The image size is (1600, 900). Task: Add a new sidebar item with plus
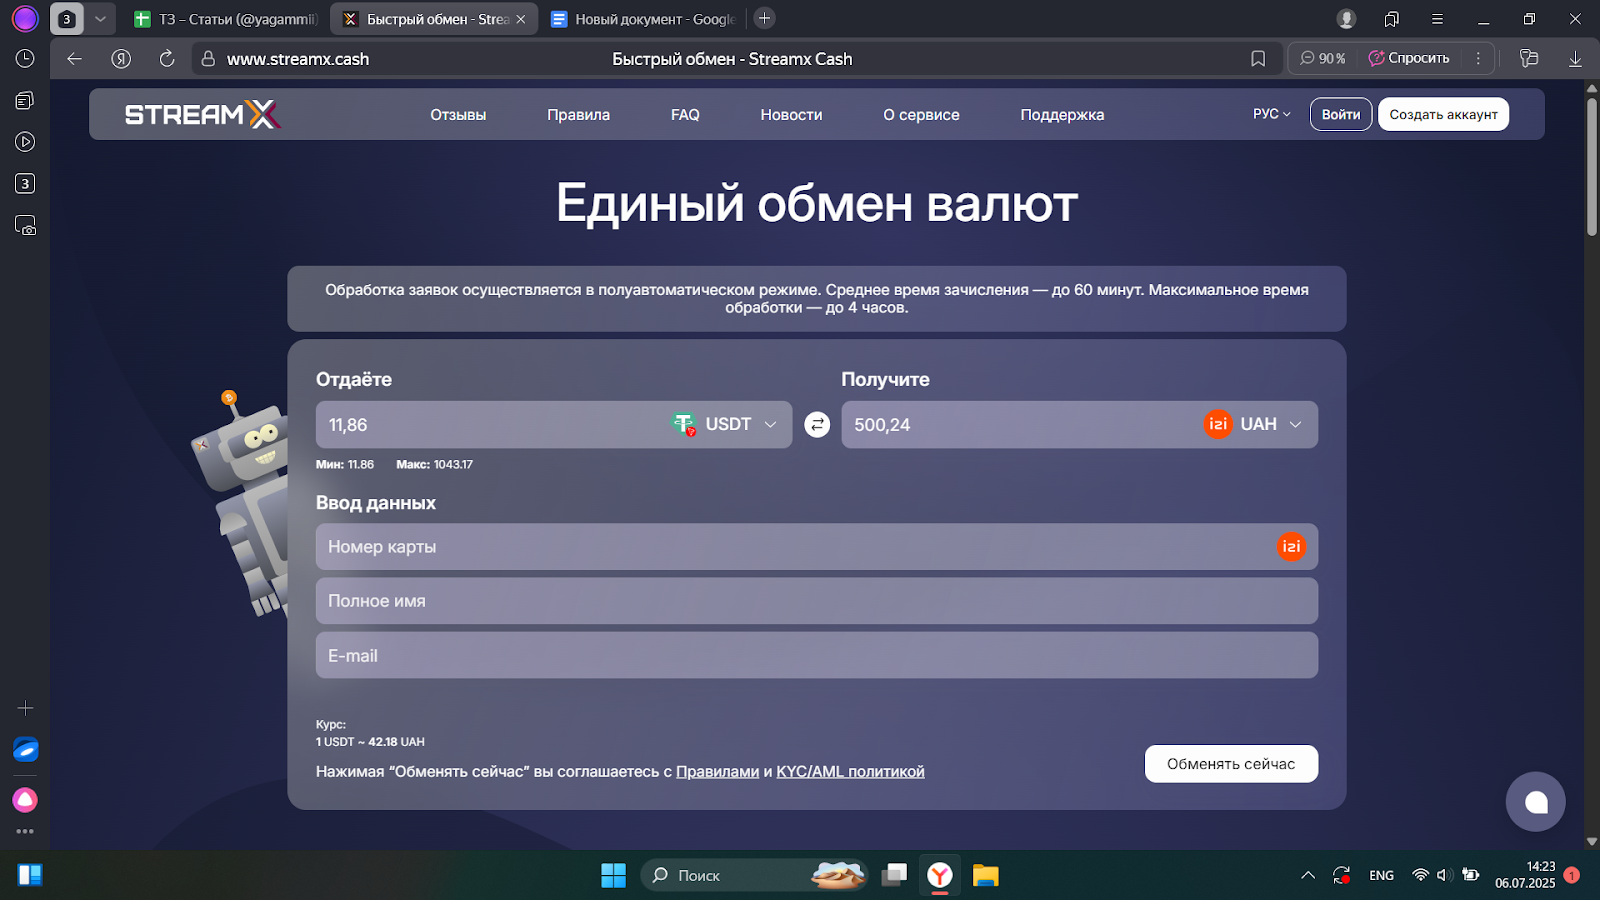click(25, 708)
